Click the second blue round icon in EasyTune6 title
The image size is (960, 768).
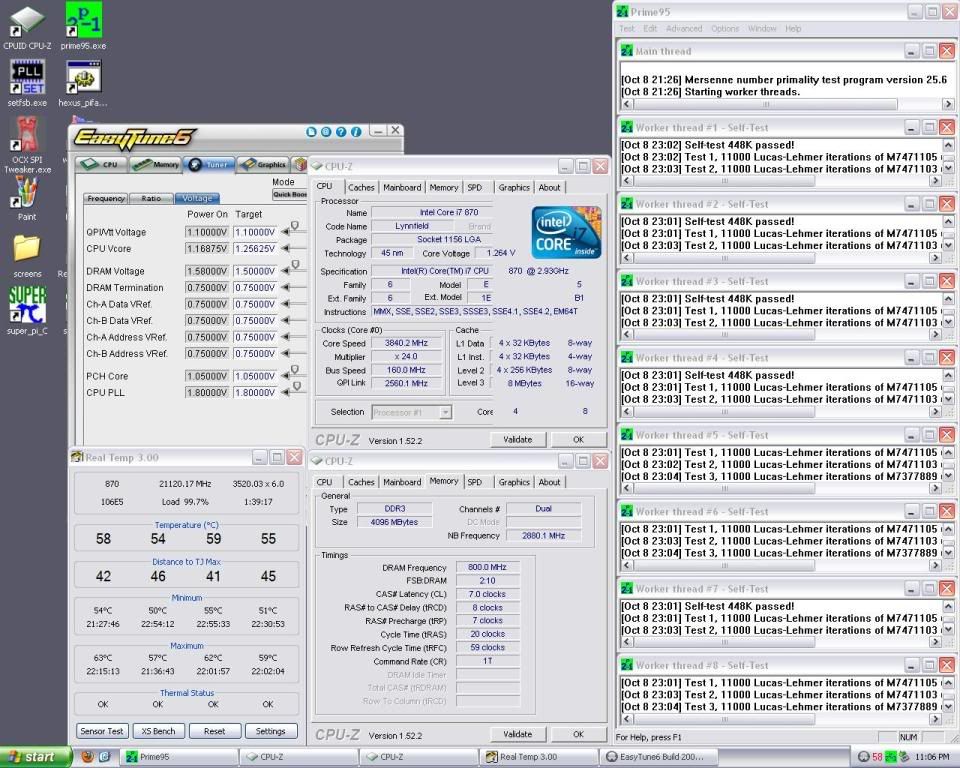326,132
